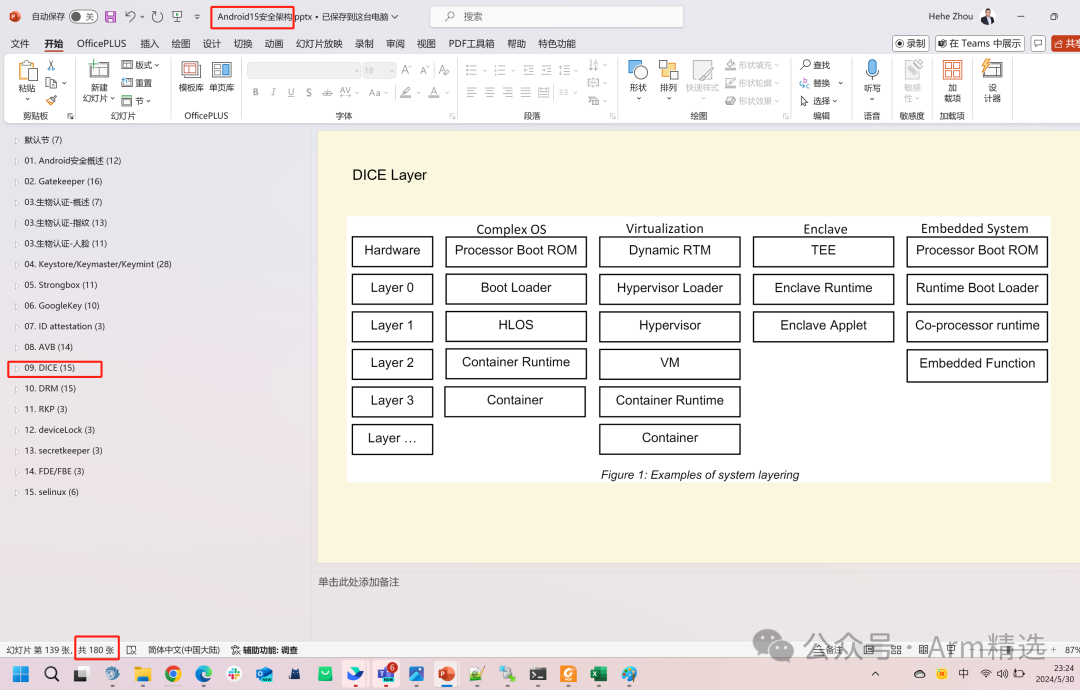1080x690 pixels.
Task: Click 在 Teams 中展示 button
Action: (980, 44)
